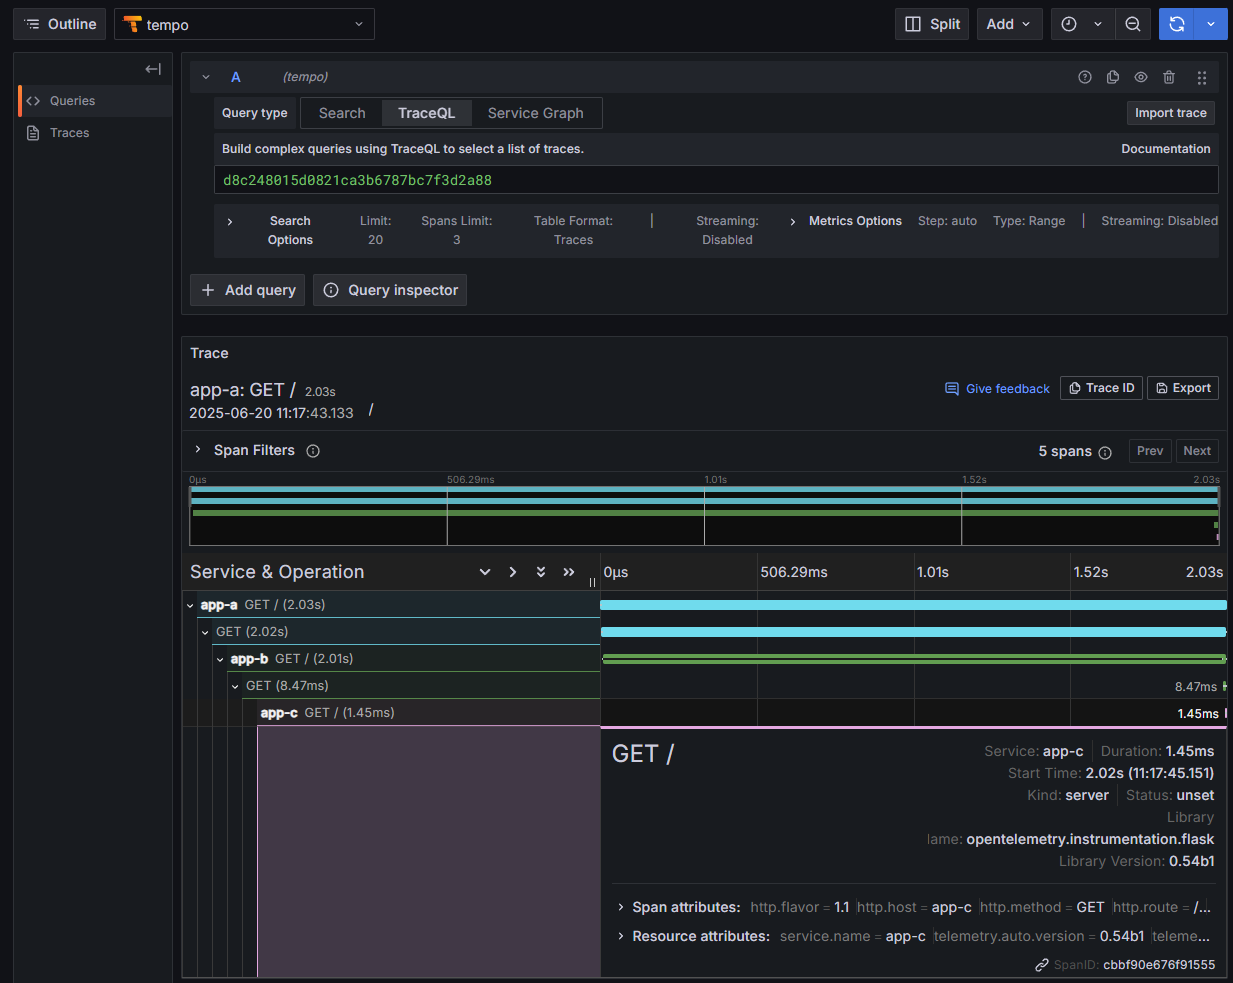Click the TraceQL query input field
This screenshot has width=1233, height=983.
716,180
